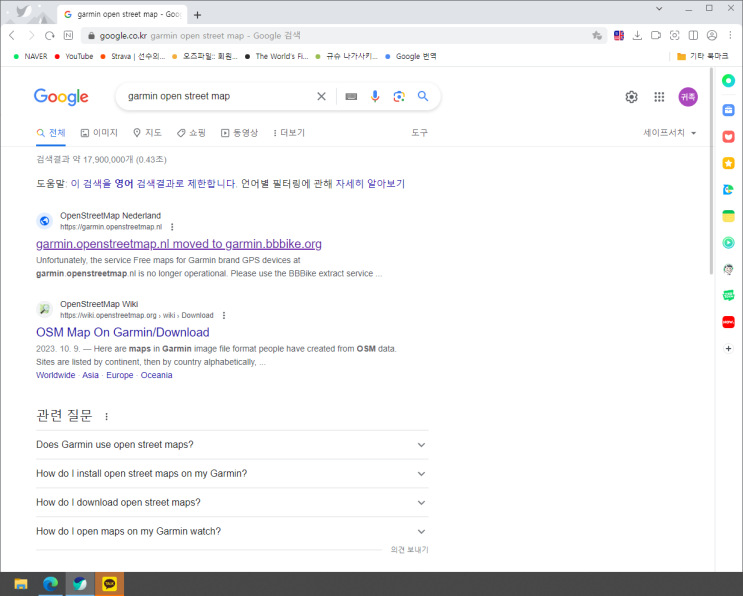This screenshot has height=596, width=743.
Task: Open the Strava bookmark
Action: (x=133, y=56)
